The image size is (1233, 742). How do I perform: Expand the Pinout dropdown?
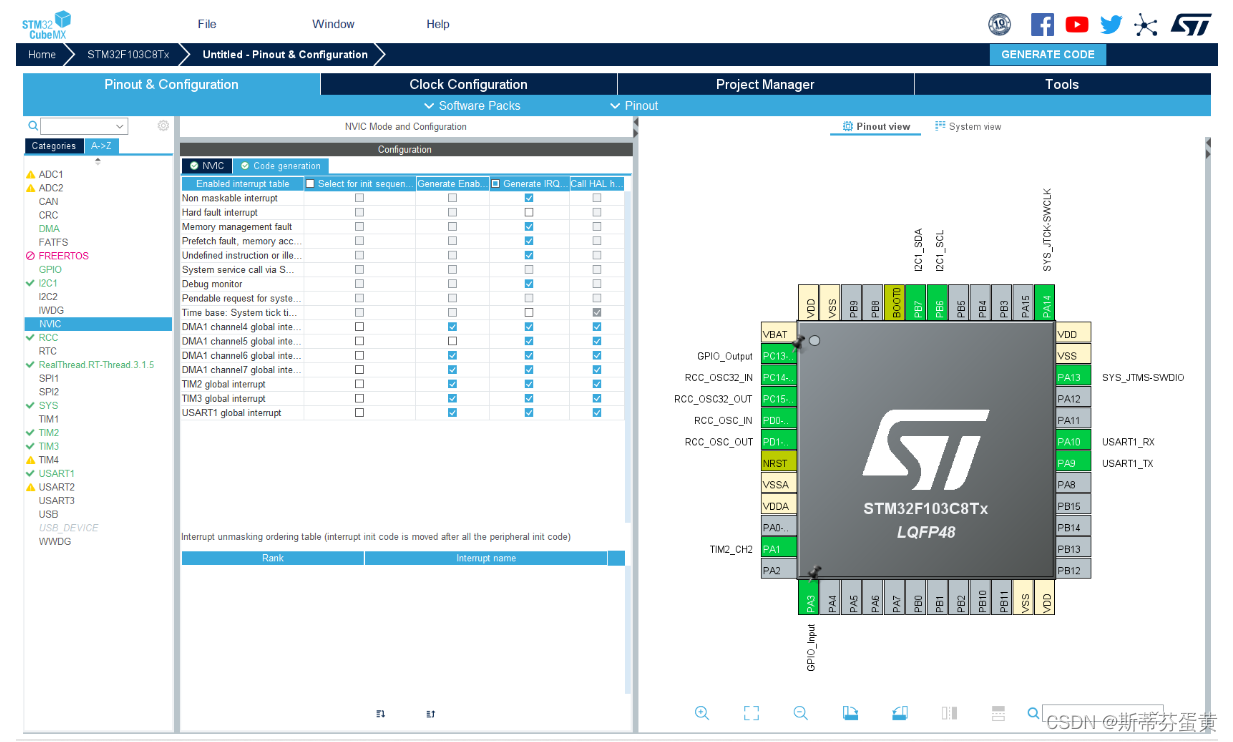click(x=634, y=106)
